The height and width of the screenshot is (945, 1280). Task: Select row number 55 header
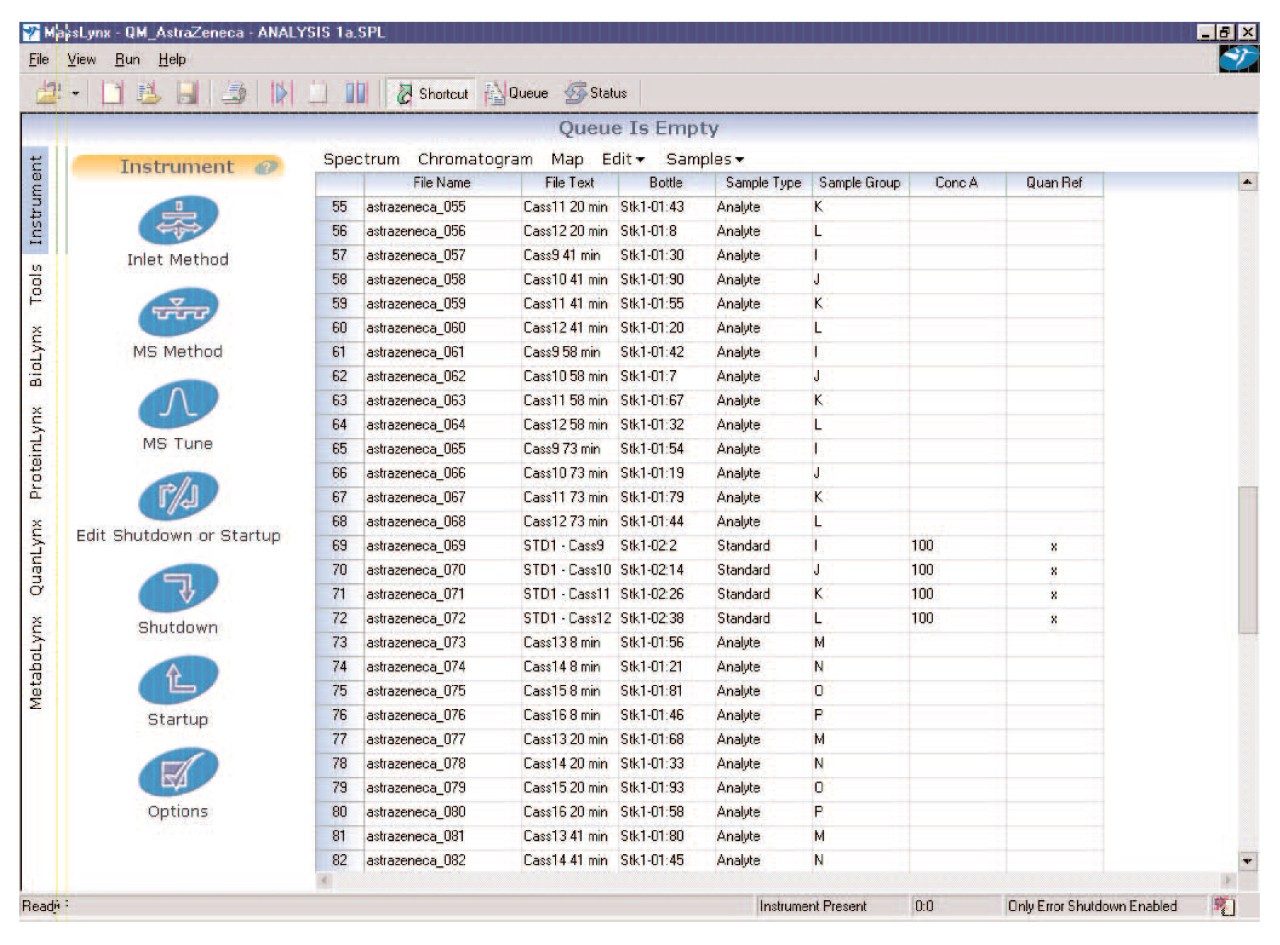click(x=339, y=207)
